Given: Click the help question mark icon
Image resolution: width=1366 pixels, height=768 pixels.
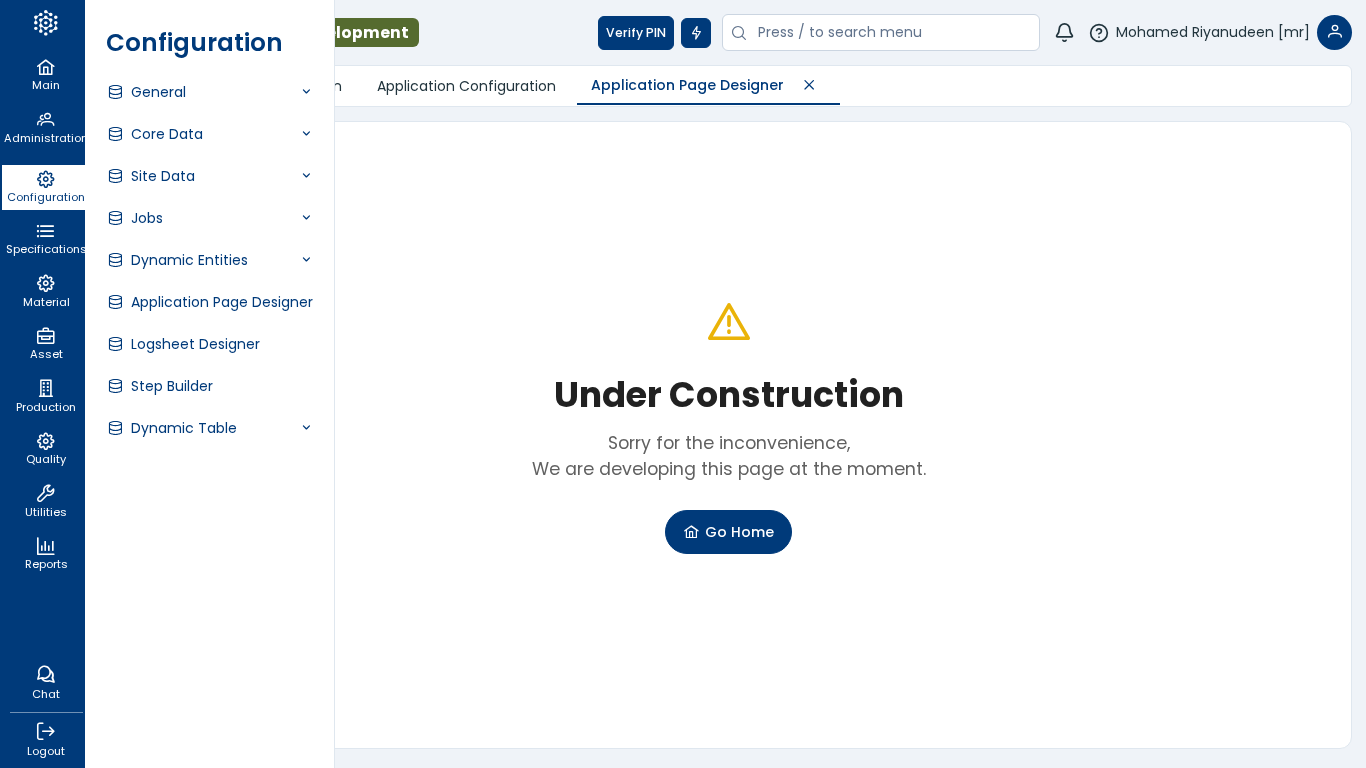Looking at the screenshot, I should point(1099,33).
